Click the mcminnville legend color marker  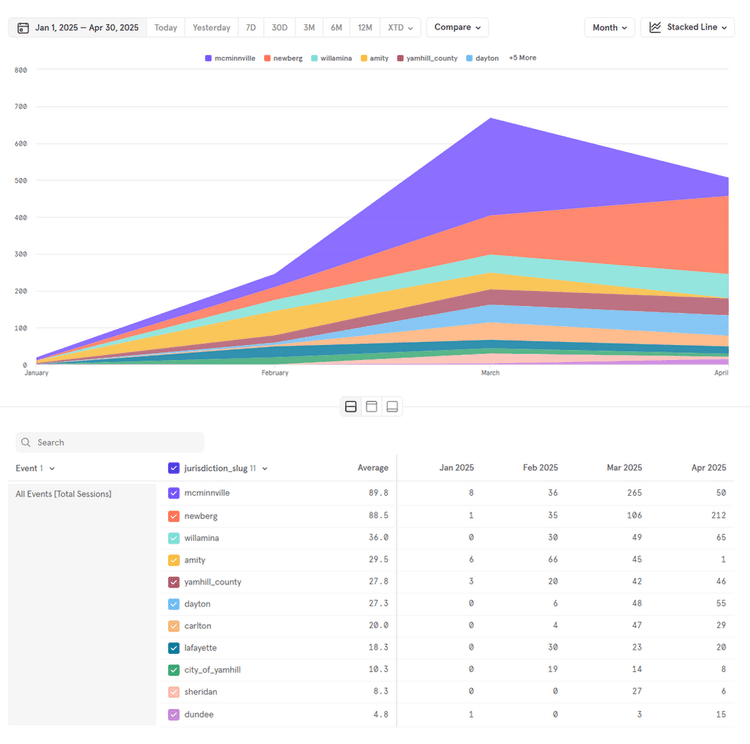[208, 58]
